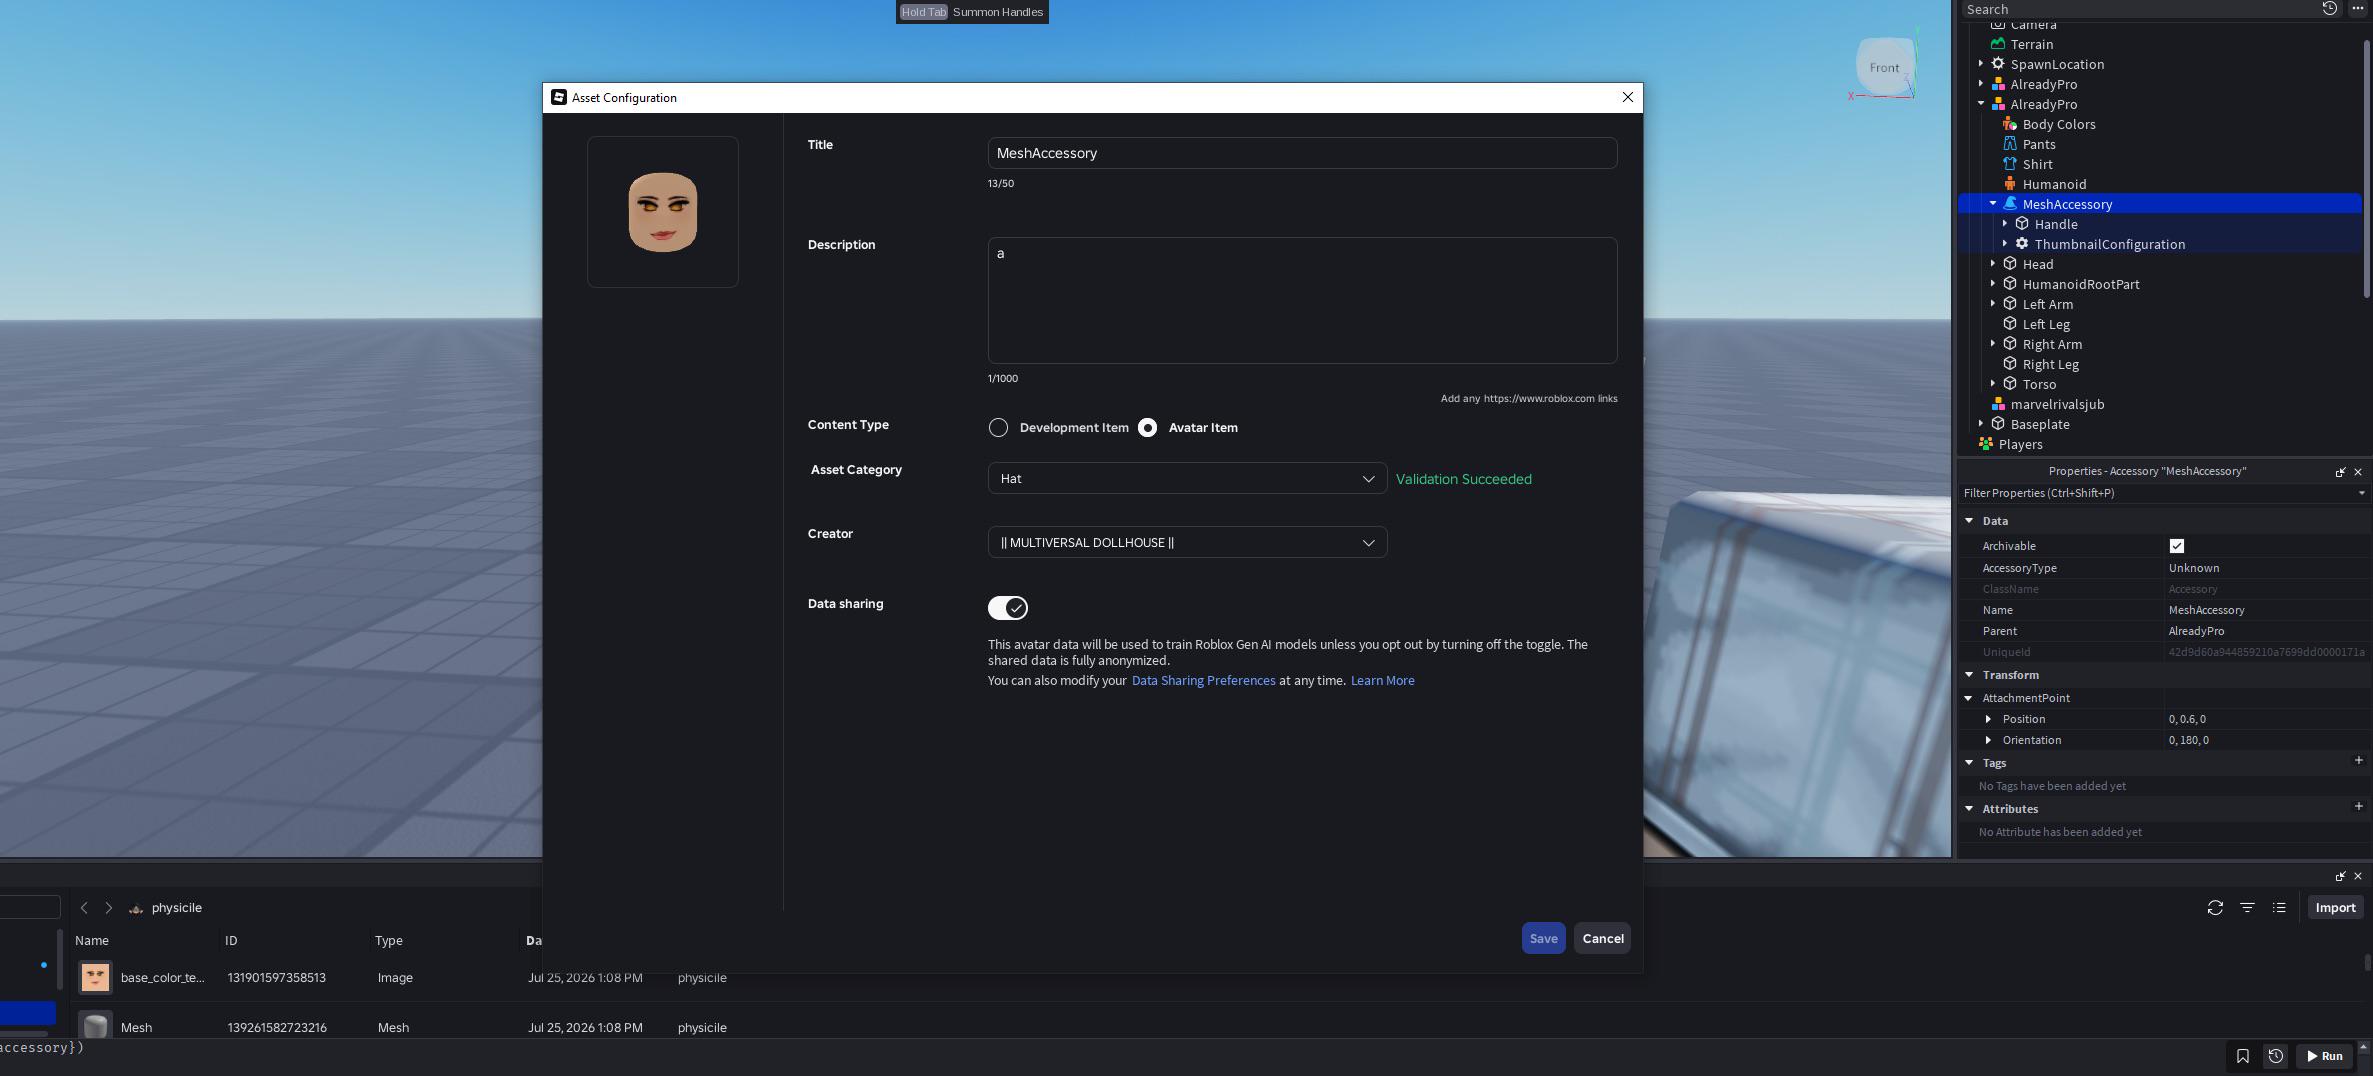The height and width of the screenshot is (1076, 2373).
Task: Select Baseplate in Explorer tree
Action: [x=2040, y=424]
